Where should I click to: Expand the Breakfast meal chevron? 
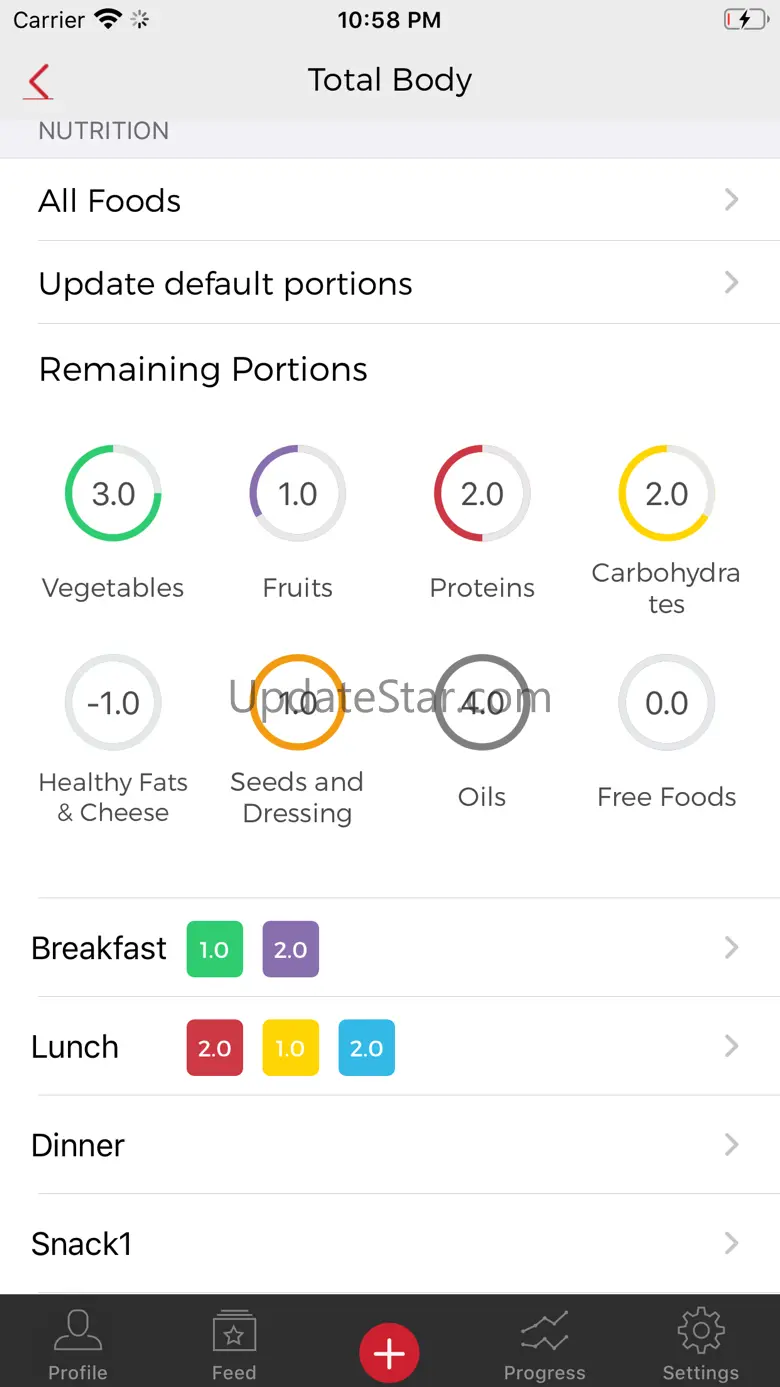(731, 948)
